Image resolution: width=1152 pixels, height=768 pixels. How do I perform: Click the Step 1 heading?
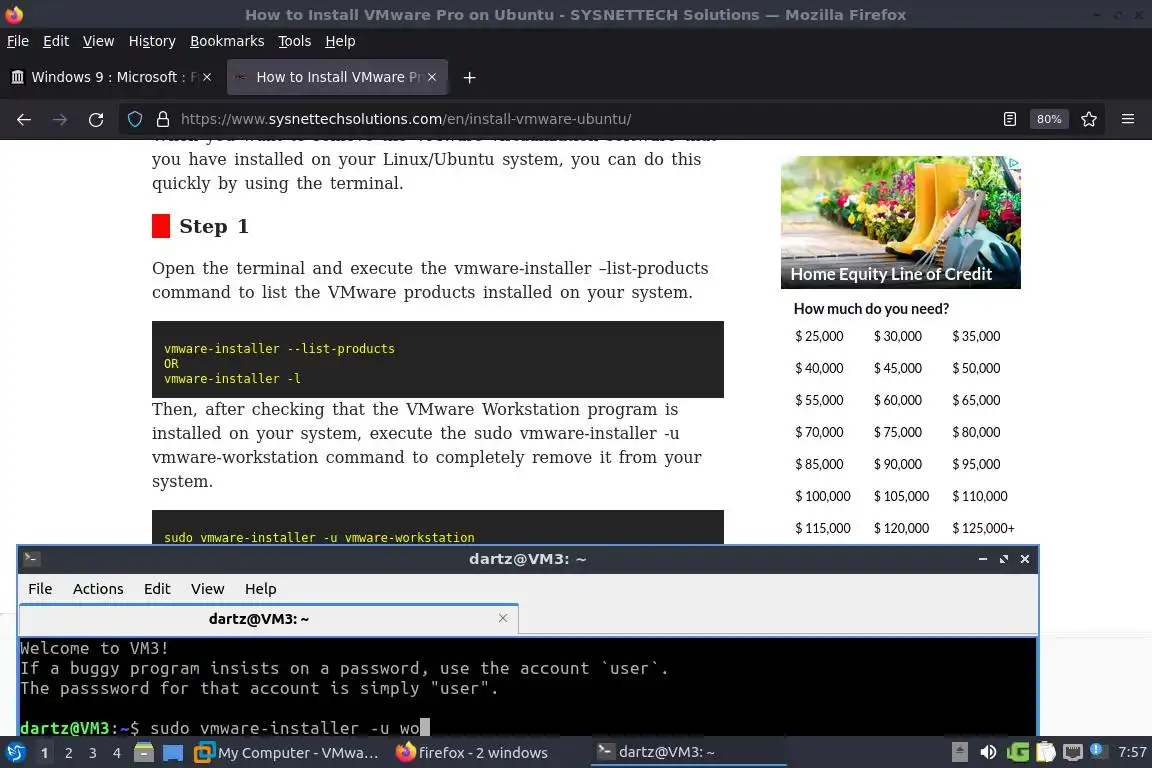(x=214, y=226)
